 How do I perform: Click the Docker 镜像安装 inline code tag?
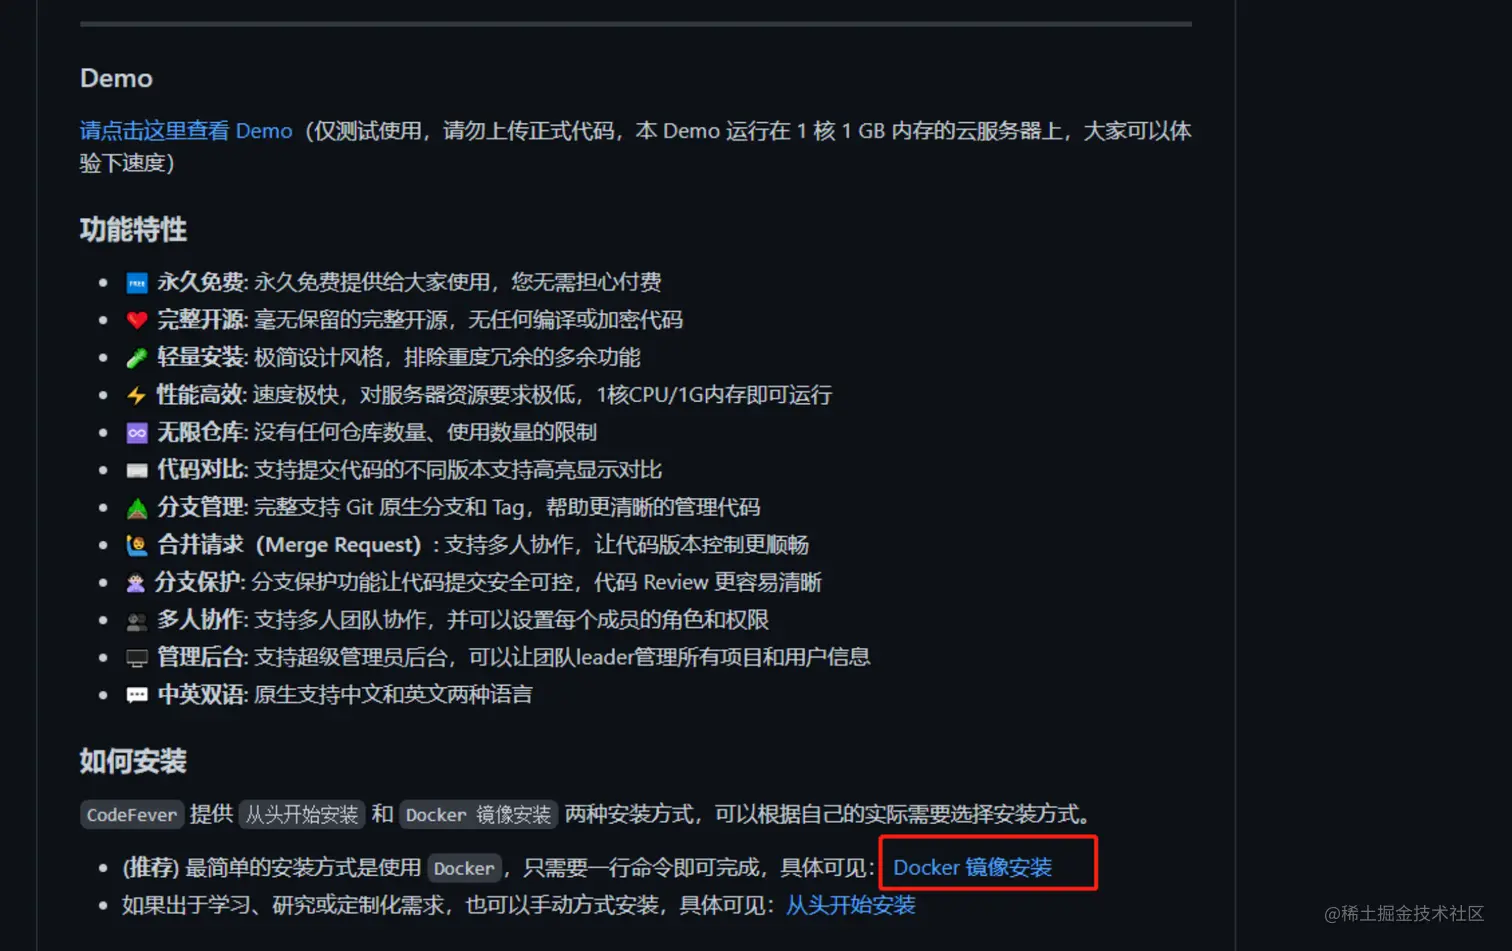point(478,814)
